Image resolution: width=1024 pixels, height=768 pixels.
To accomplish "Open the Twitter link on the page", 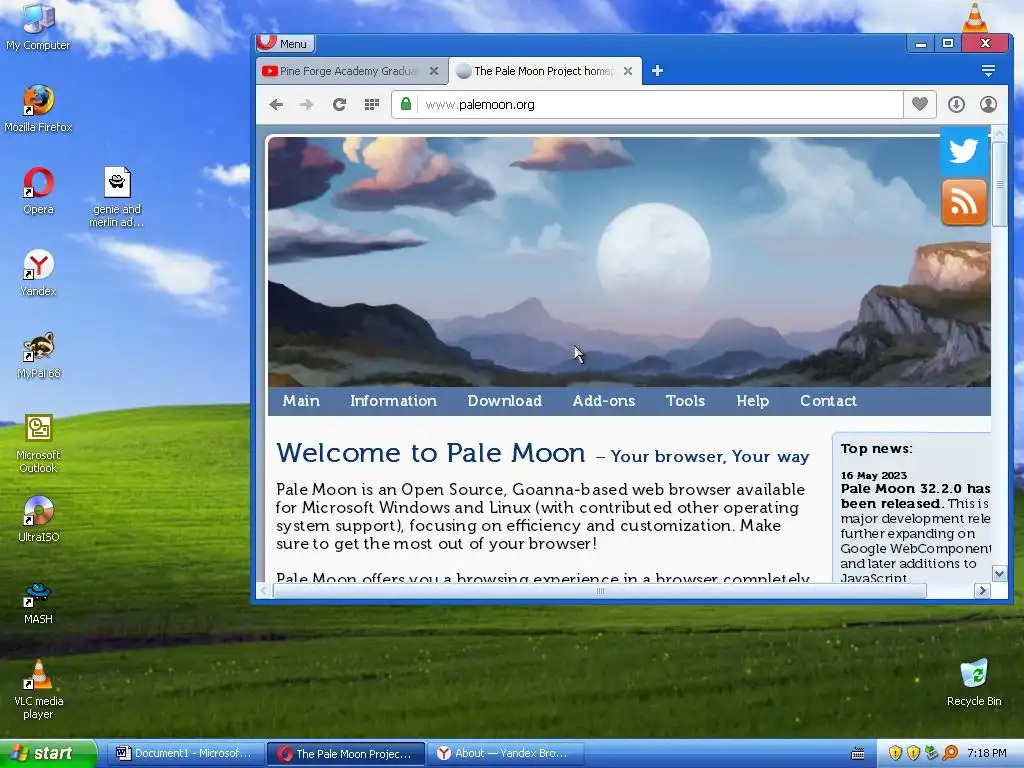I will tap(964, 152).
